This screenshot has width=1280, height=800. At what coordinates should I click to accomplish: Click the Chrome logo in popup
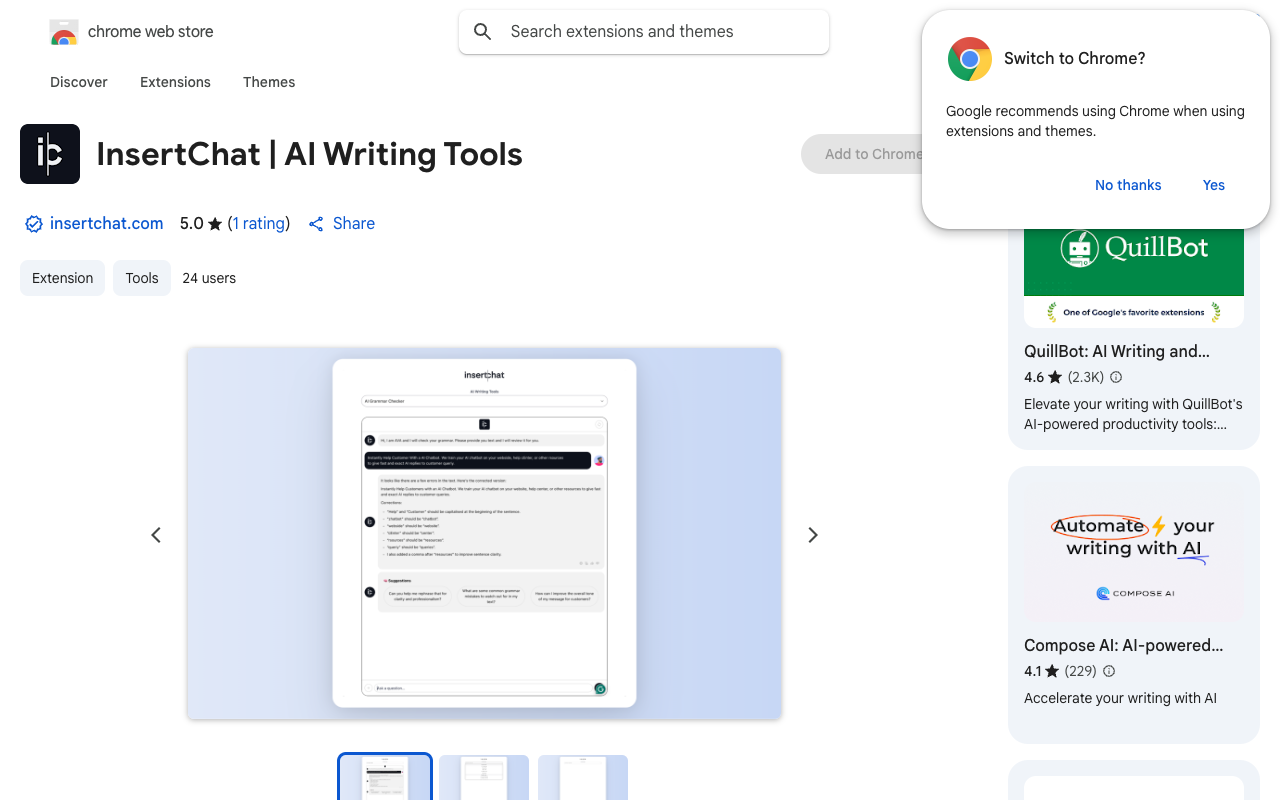[969, 59]
